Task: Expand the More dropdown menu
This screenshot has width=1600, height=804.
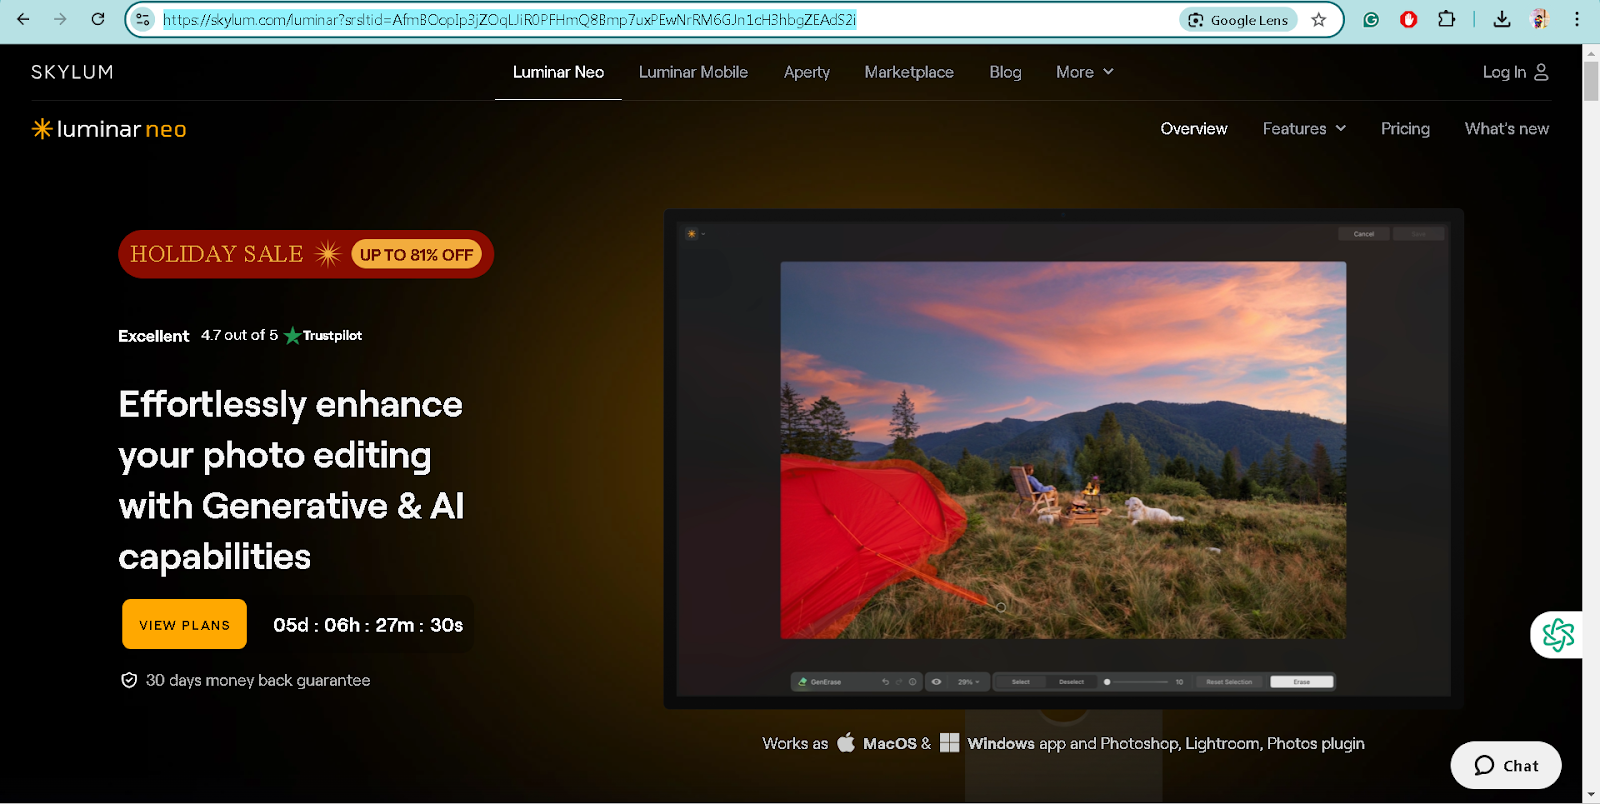Action: 1084,72
